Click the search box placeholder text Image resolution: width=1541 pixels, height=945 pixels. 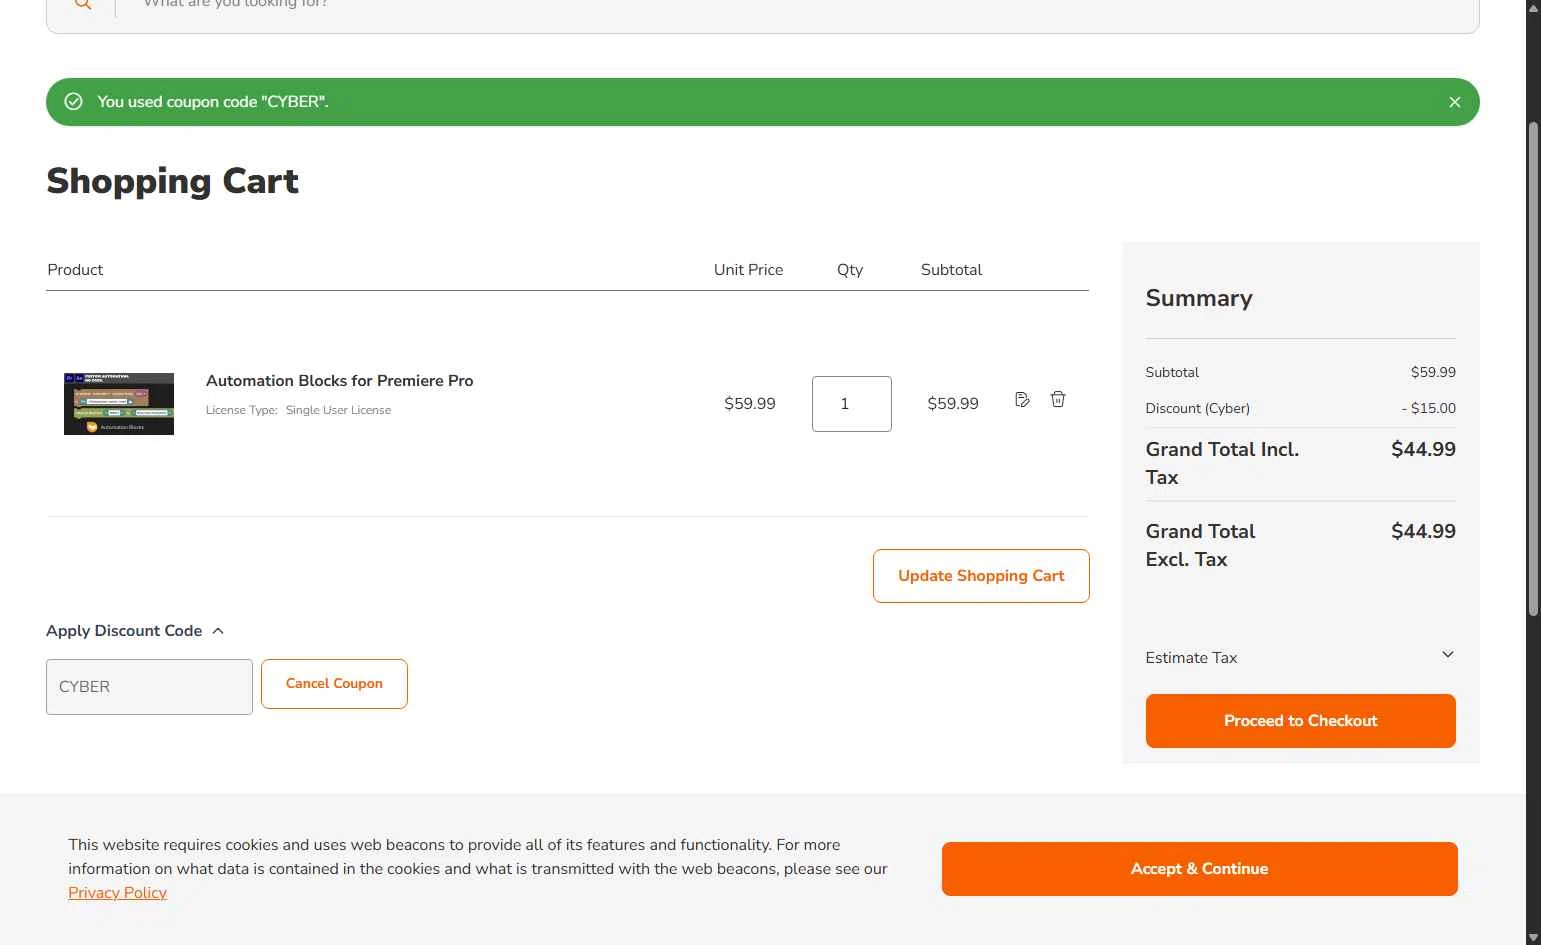[236, 4]
